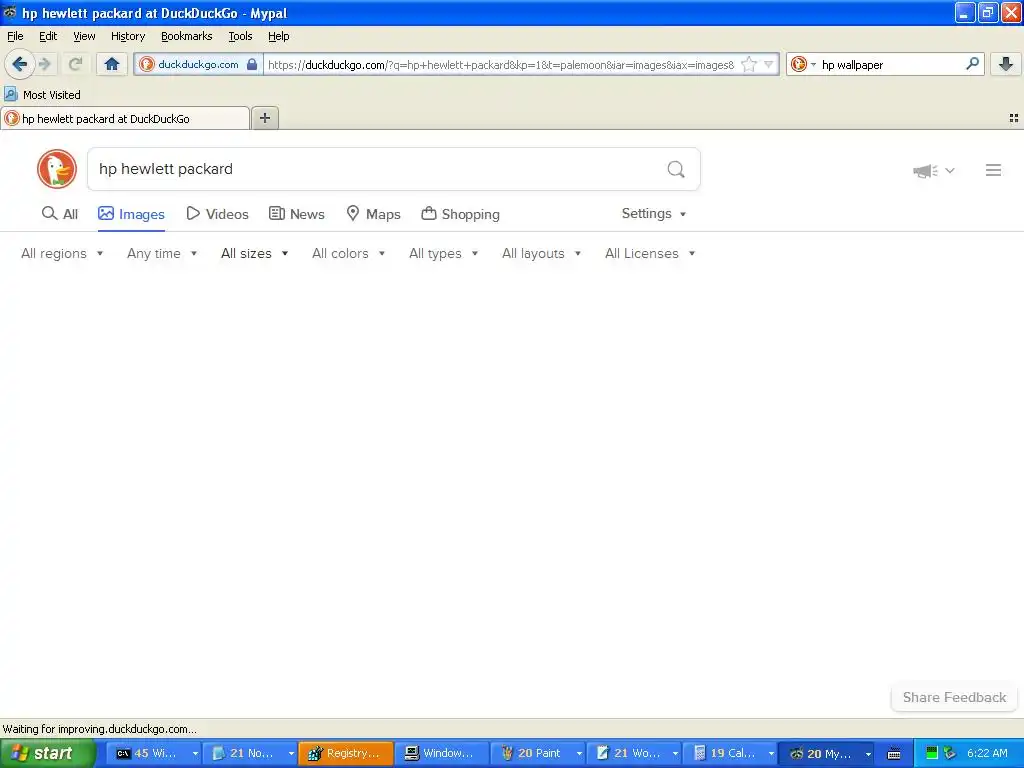
Task: Open the Paint taskbar group
Action: (x=538, y=753)
